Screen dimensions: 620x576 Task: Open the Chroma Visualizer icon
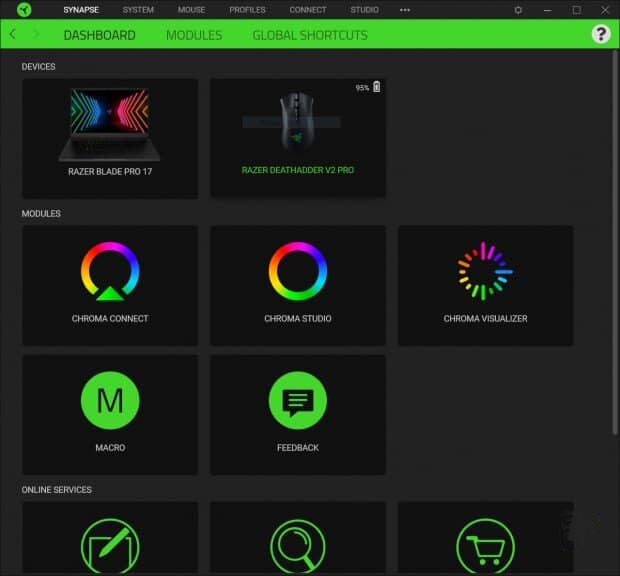(x=485, y=271)
